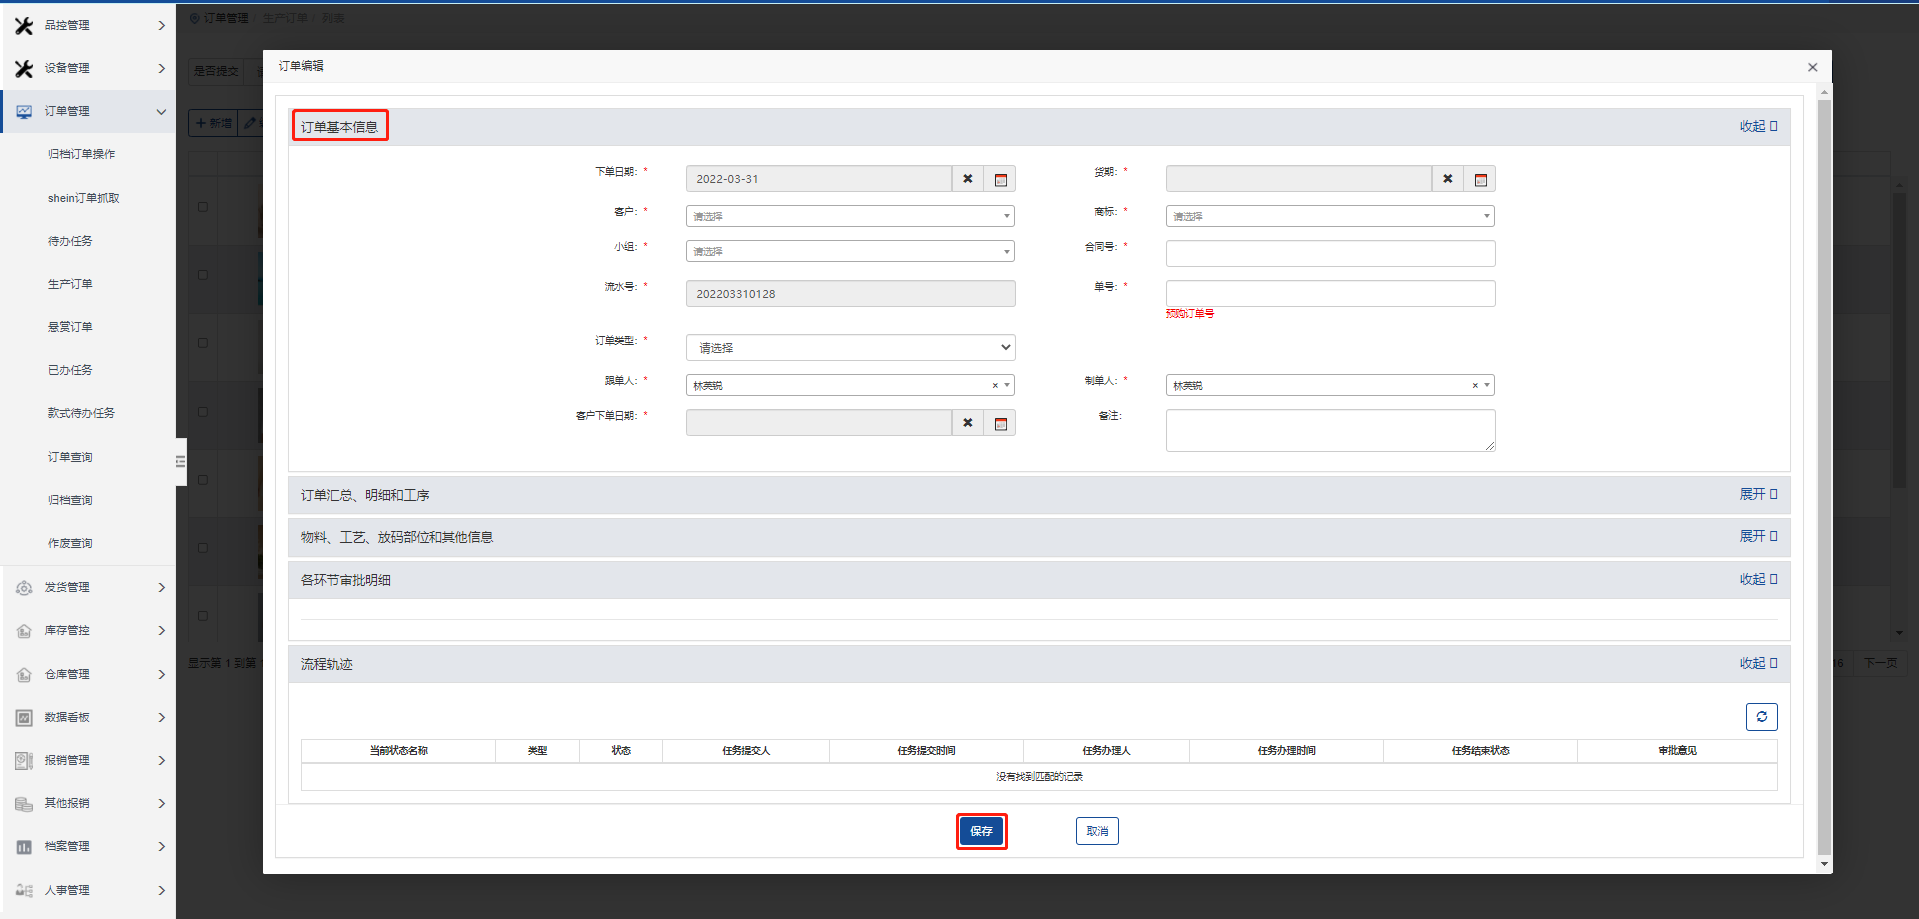Open the 客户 dropdown
This screenshot has width=1919, height=919.
click(x=849, y=216)
